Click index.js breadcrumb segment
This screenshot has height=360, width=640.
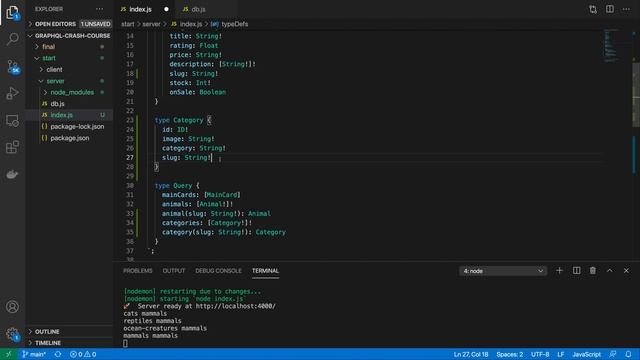[187, 24]
